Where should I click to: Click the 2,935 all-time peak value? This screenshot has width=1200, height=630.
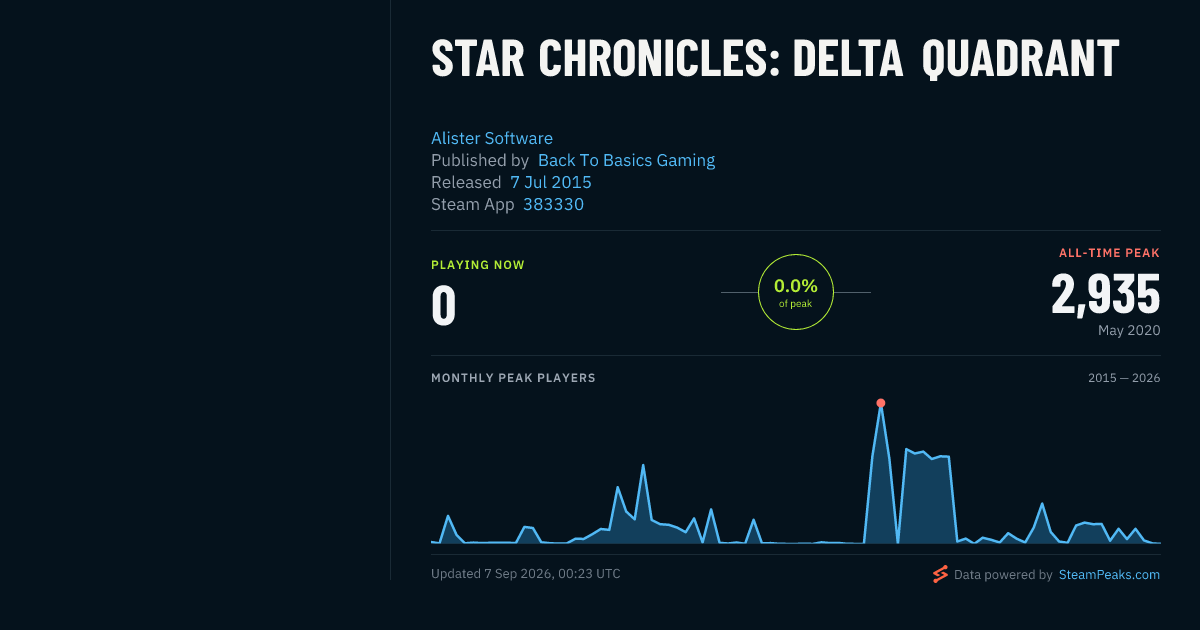[x=1105, y=294]
